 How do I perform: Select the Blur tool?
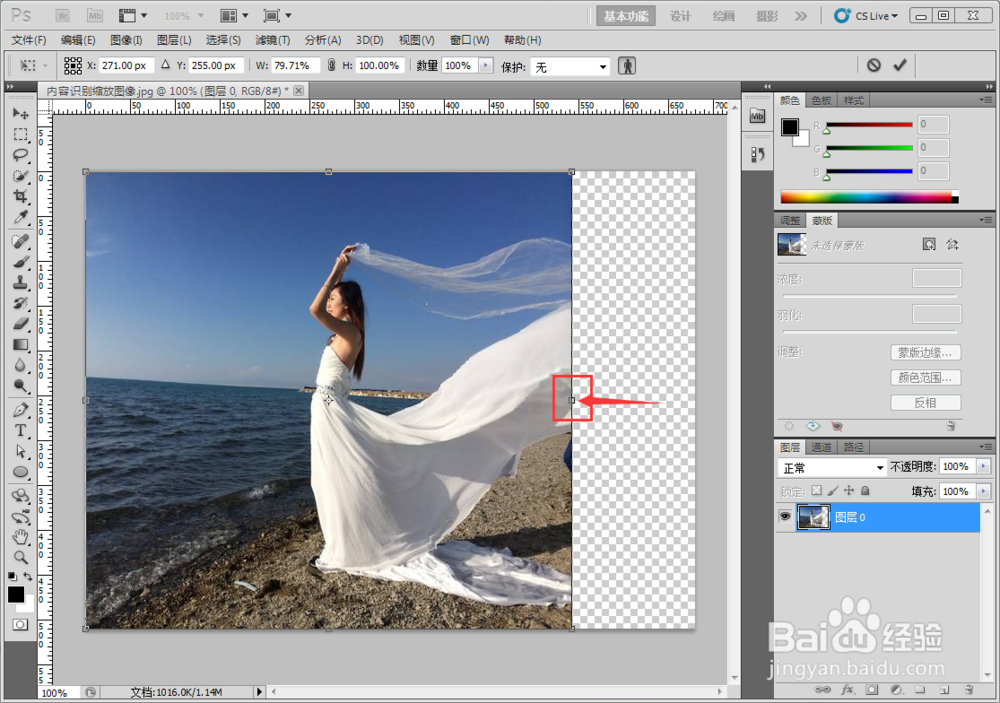pos(20,366)
